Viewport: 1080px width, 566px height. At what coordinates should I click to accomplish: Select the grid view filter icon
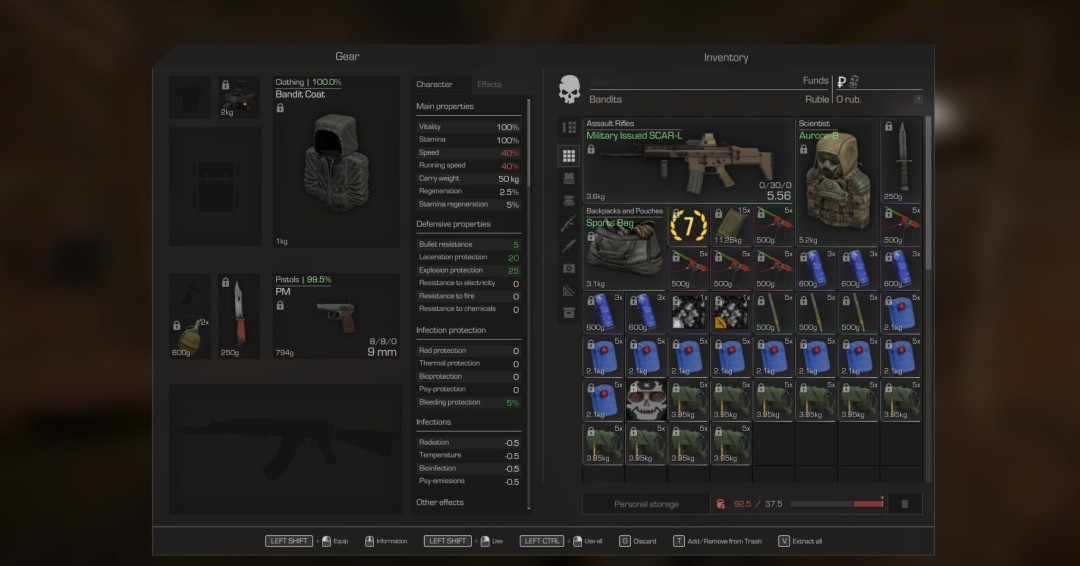coord(568,156)
